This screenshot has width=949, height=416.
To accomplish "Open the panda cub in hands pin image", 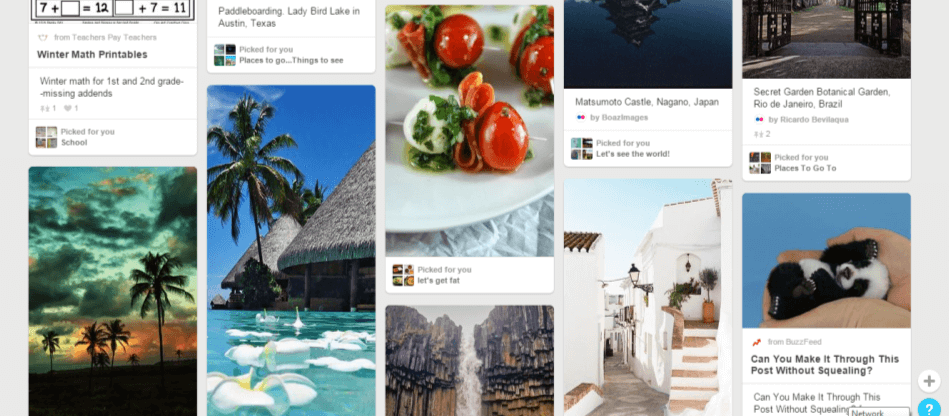I will 826,260.
